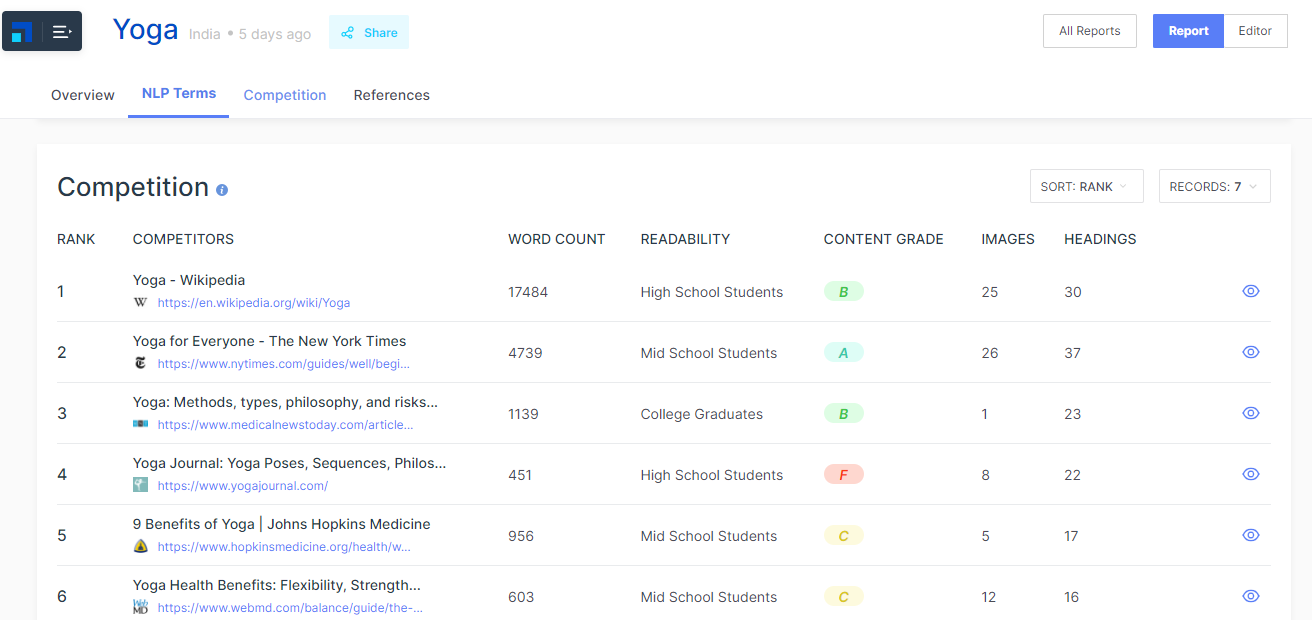Open the sidebar menu toggle icon
This screenshot has height=620, width=1312.
(x=62, y=32)
